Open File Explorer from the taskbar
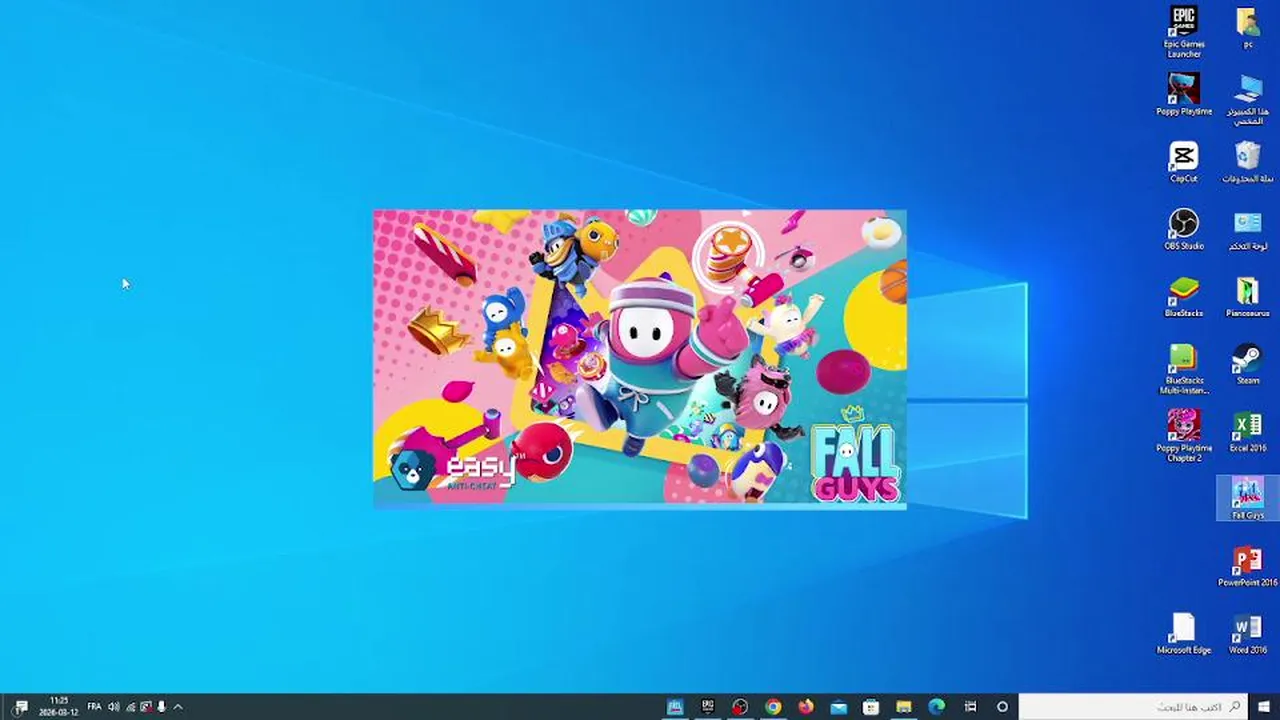Viewport: 1280px width, 720px height. (903, 707)
